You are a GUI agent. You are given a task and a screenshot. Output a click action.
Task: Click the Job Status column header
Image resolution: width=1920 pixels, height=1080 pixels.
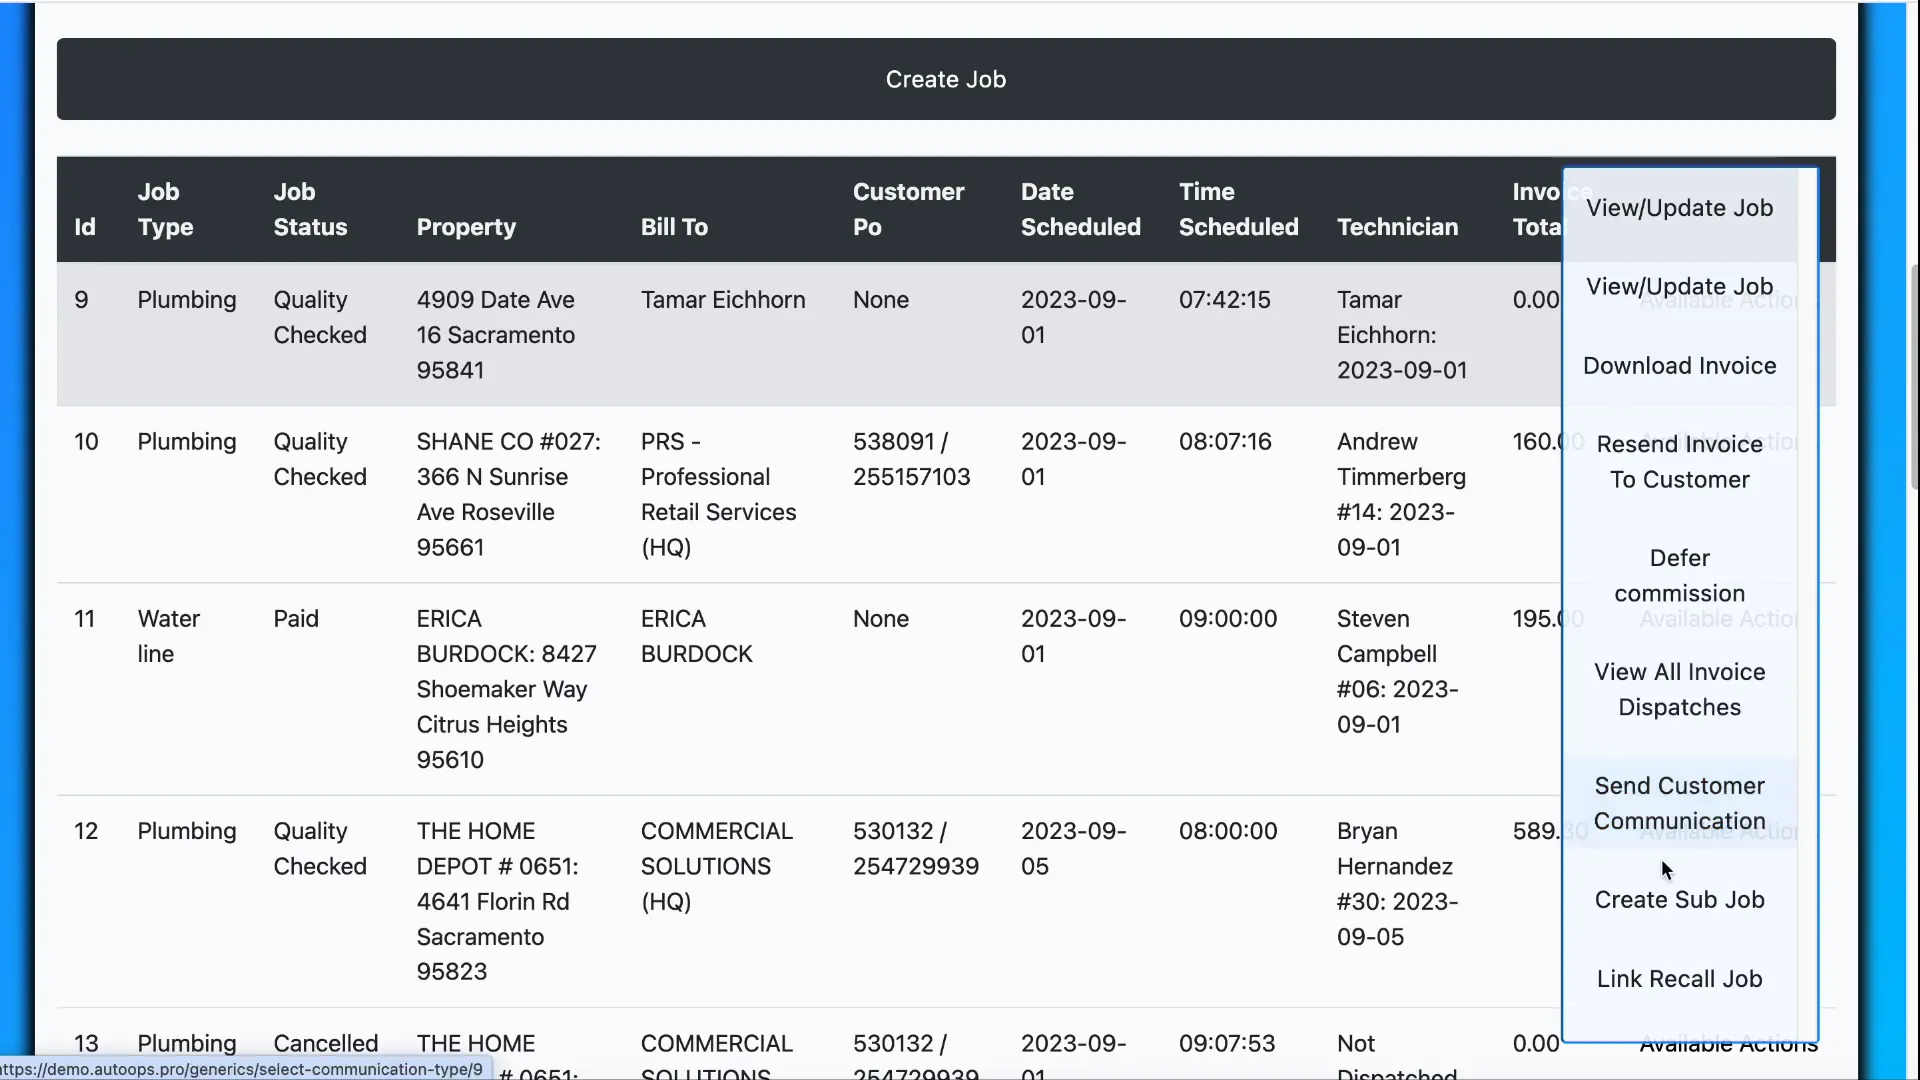310,209
